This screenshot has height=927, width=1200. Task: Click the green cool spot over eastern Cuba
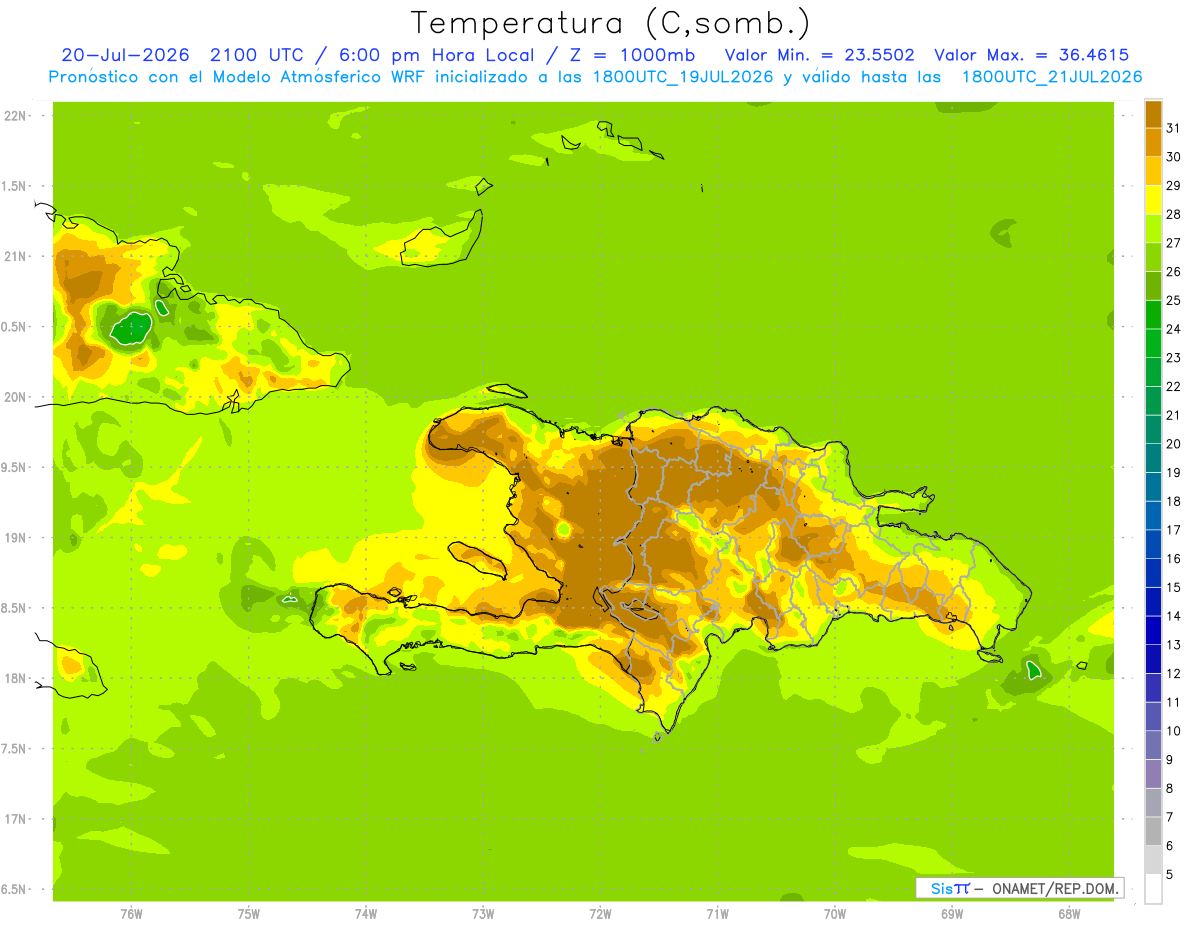130,328
